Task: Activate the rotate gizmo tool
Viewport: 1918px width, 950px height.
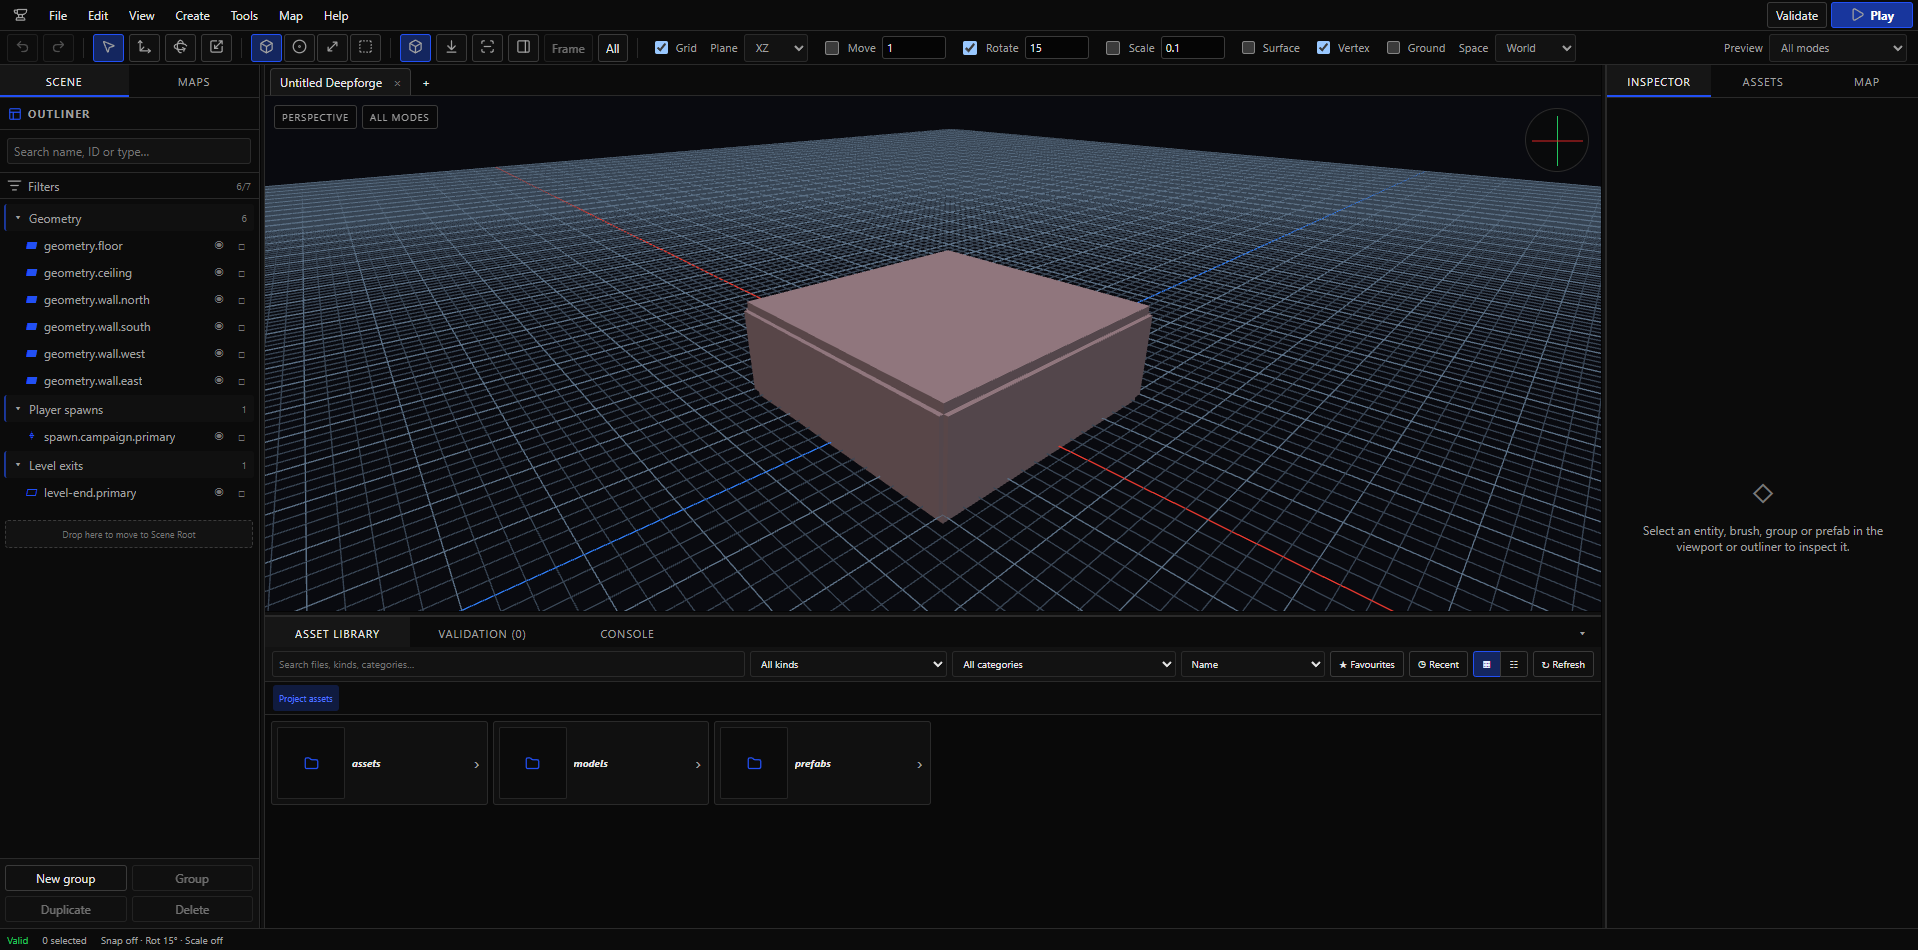Action: click(180, 47)
